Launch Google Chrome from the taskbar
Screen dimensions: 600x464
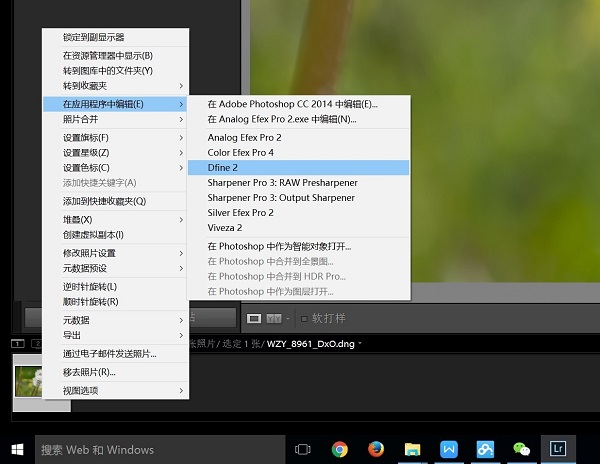[339, 449]
